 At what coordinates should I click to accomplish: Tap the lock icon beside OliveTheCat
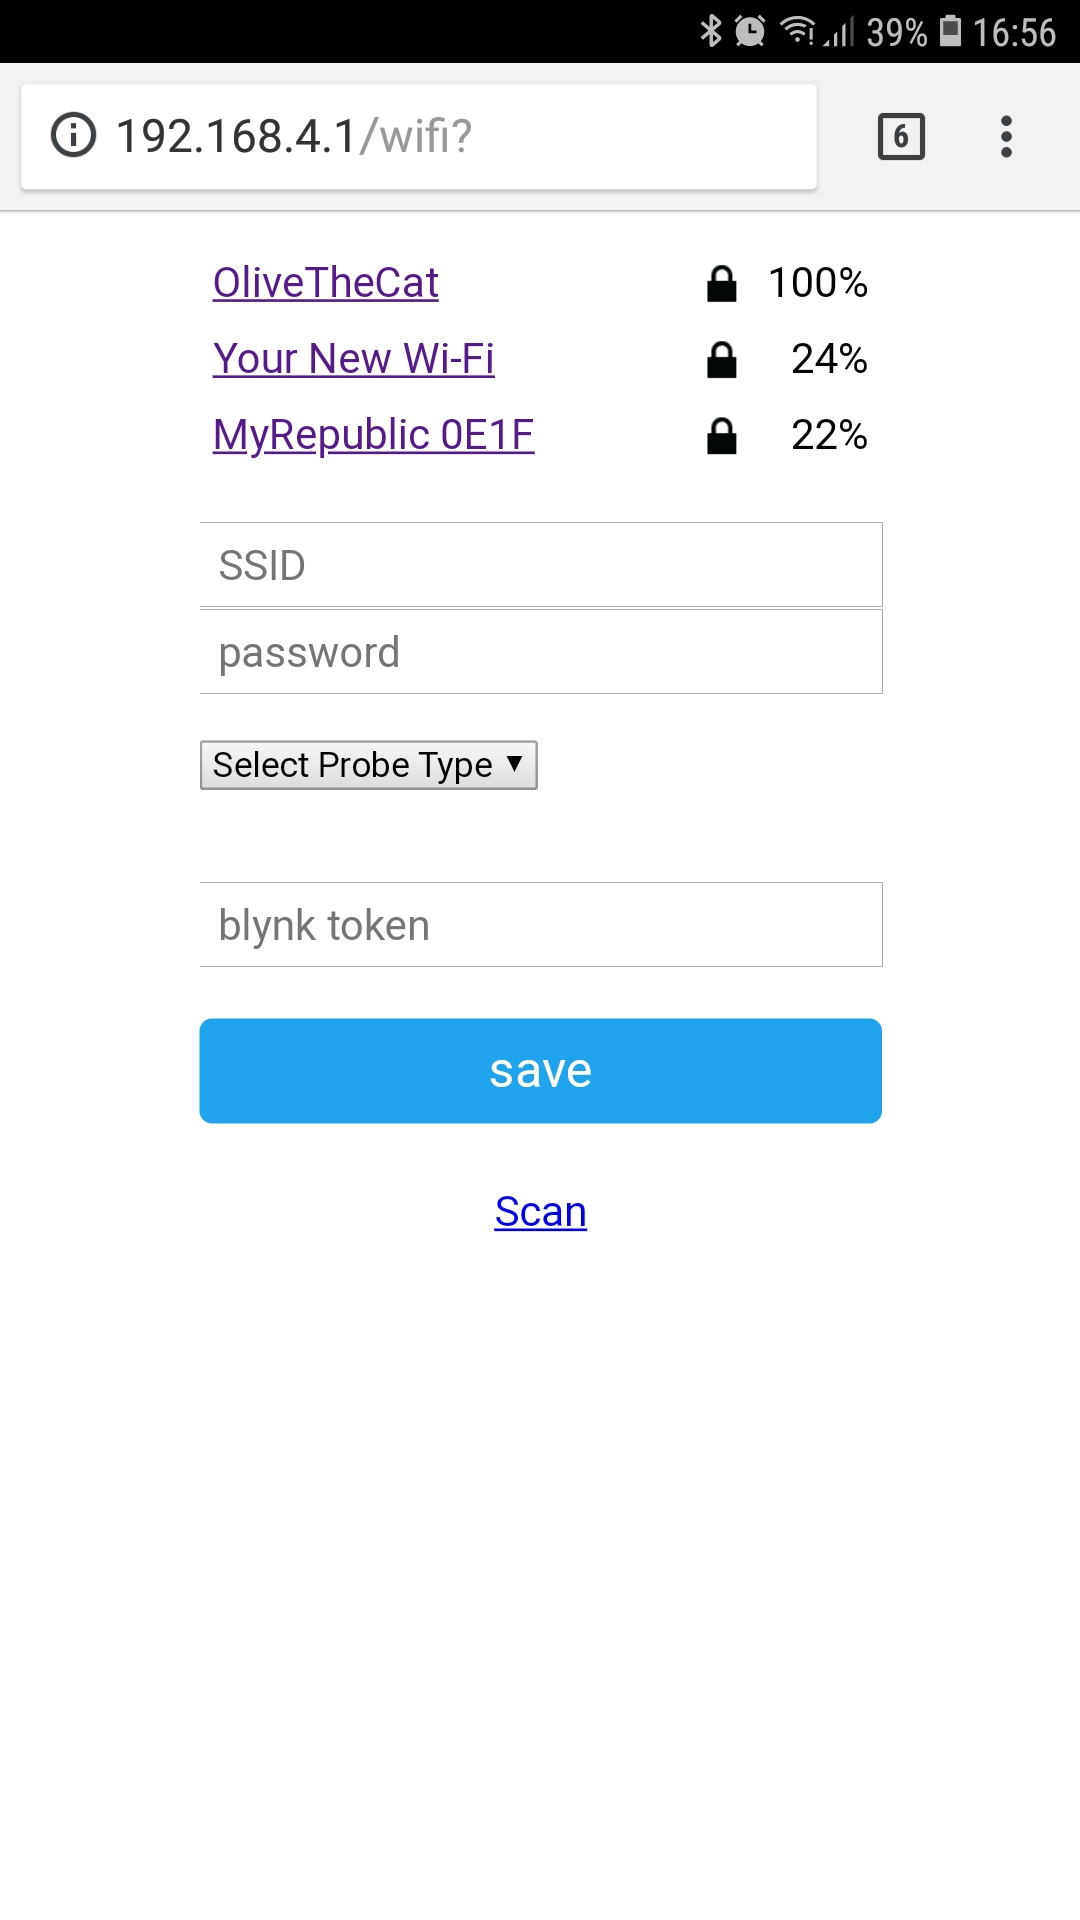pos(721,284)
